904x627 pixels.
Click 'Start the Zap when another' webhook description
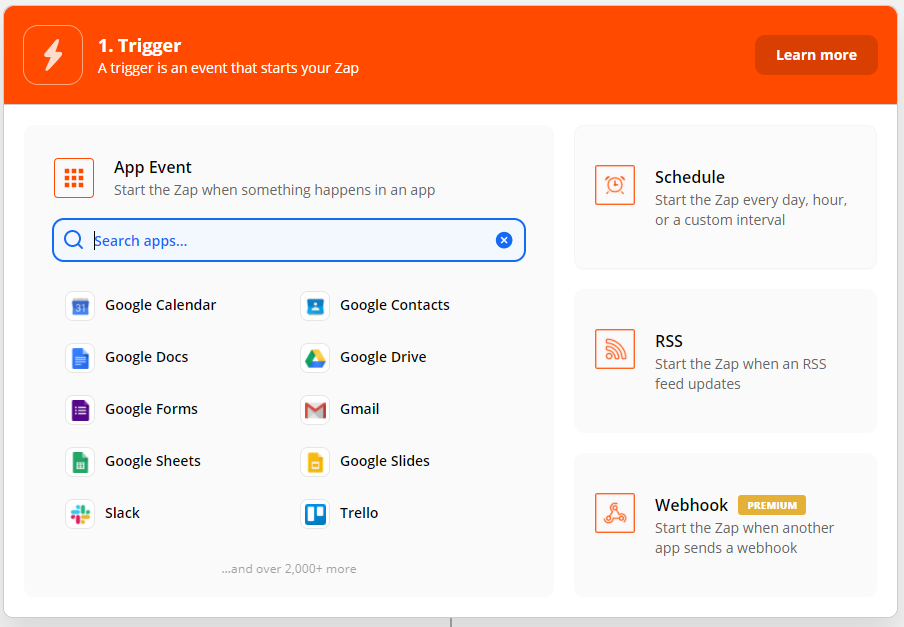point(744,538)
